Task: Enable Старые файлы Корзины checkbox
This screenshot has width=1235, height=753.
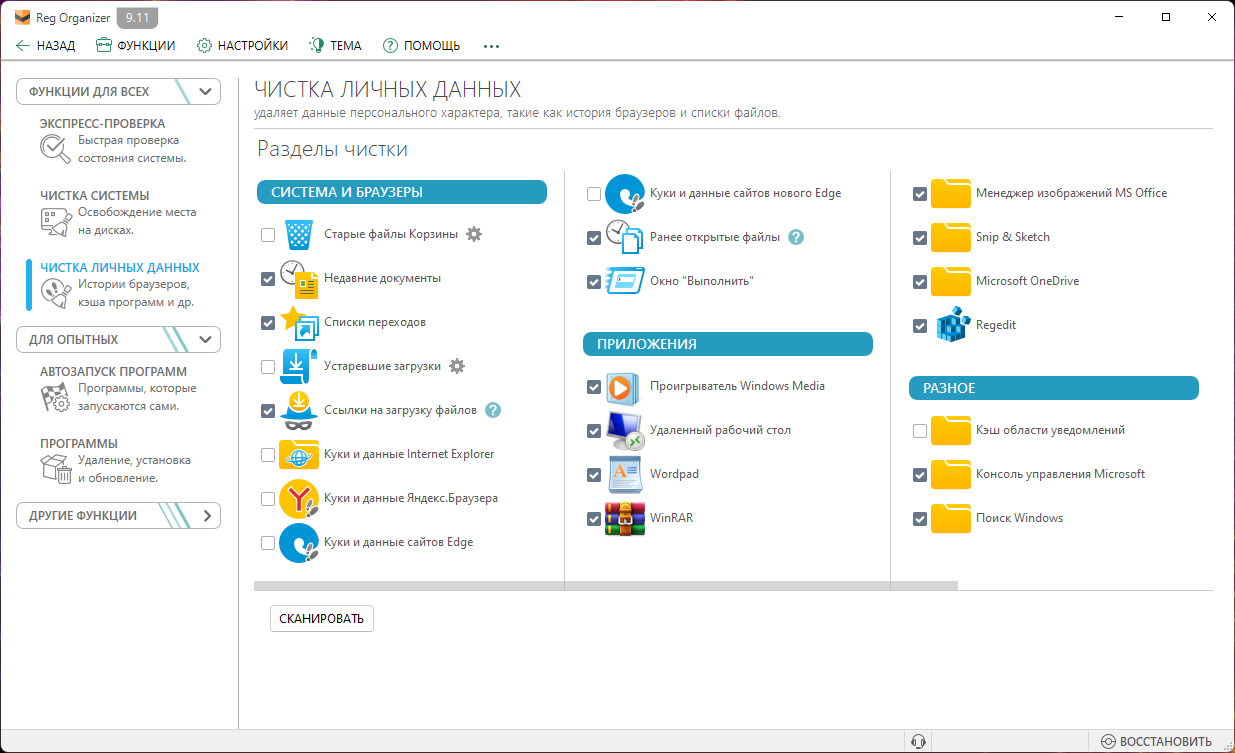Action: 268,235
